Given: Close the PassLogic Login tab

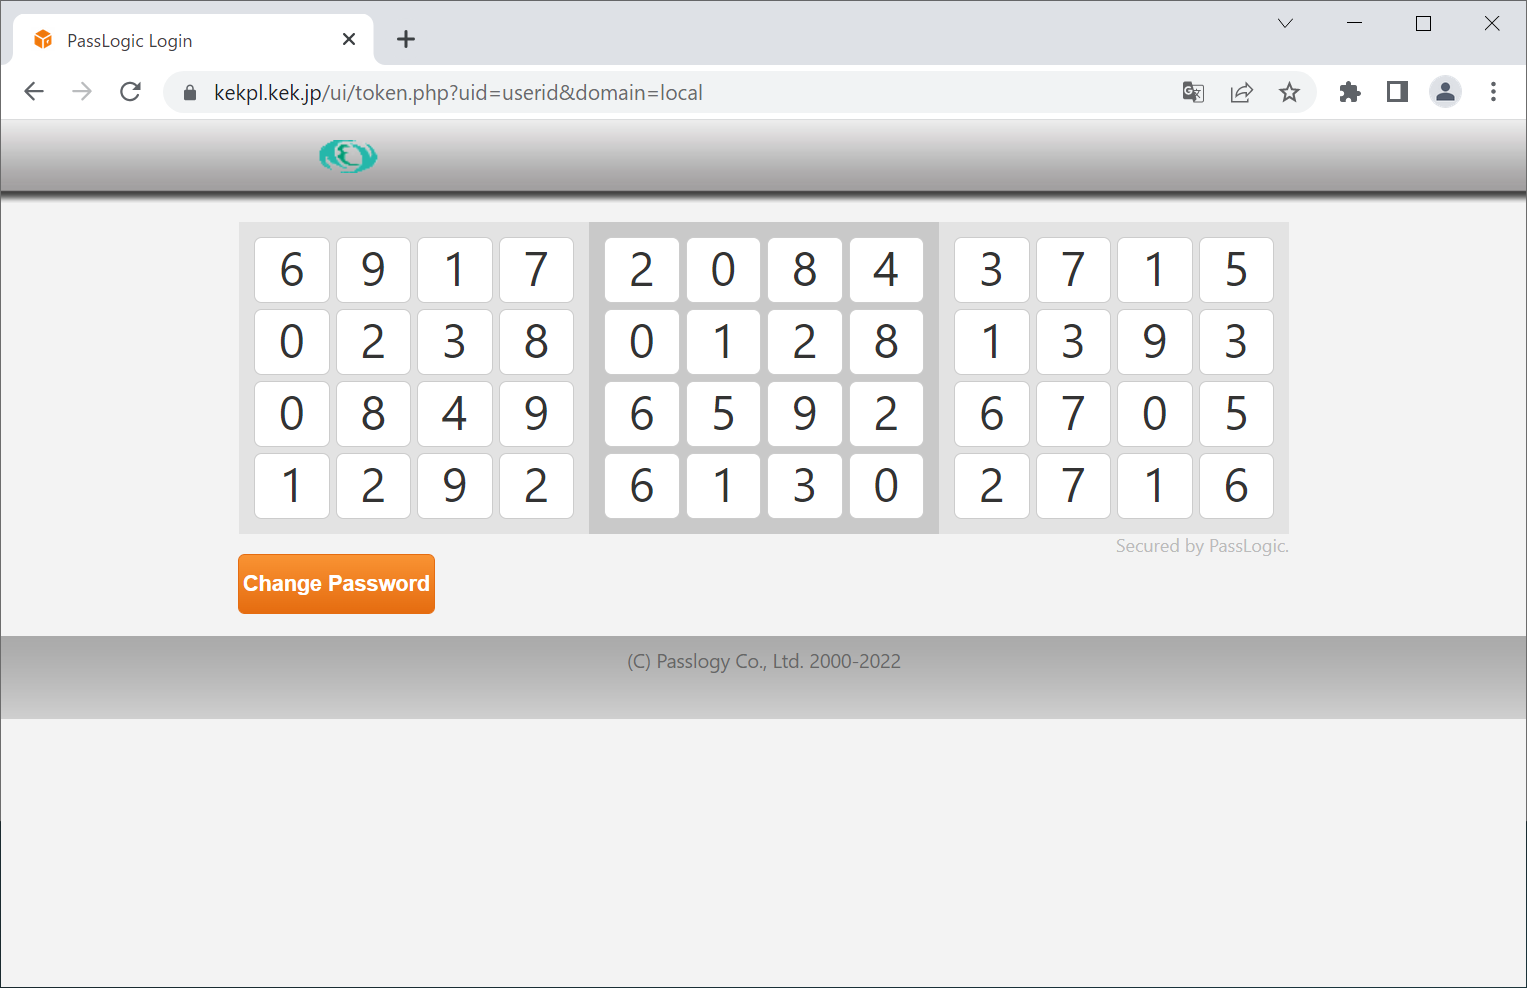Looking at the screenshot, I should [x=349, y=40].
